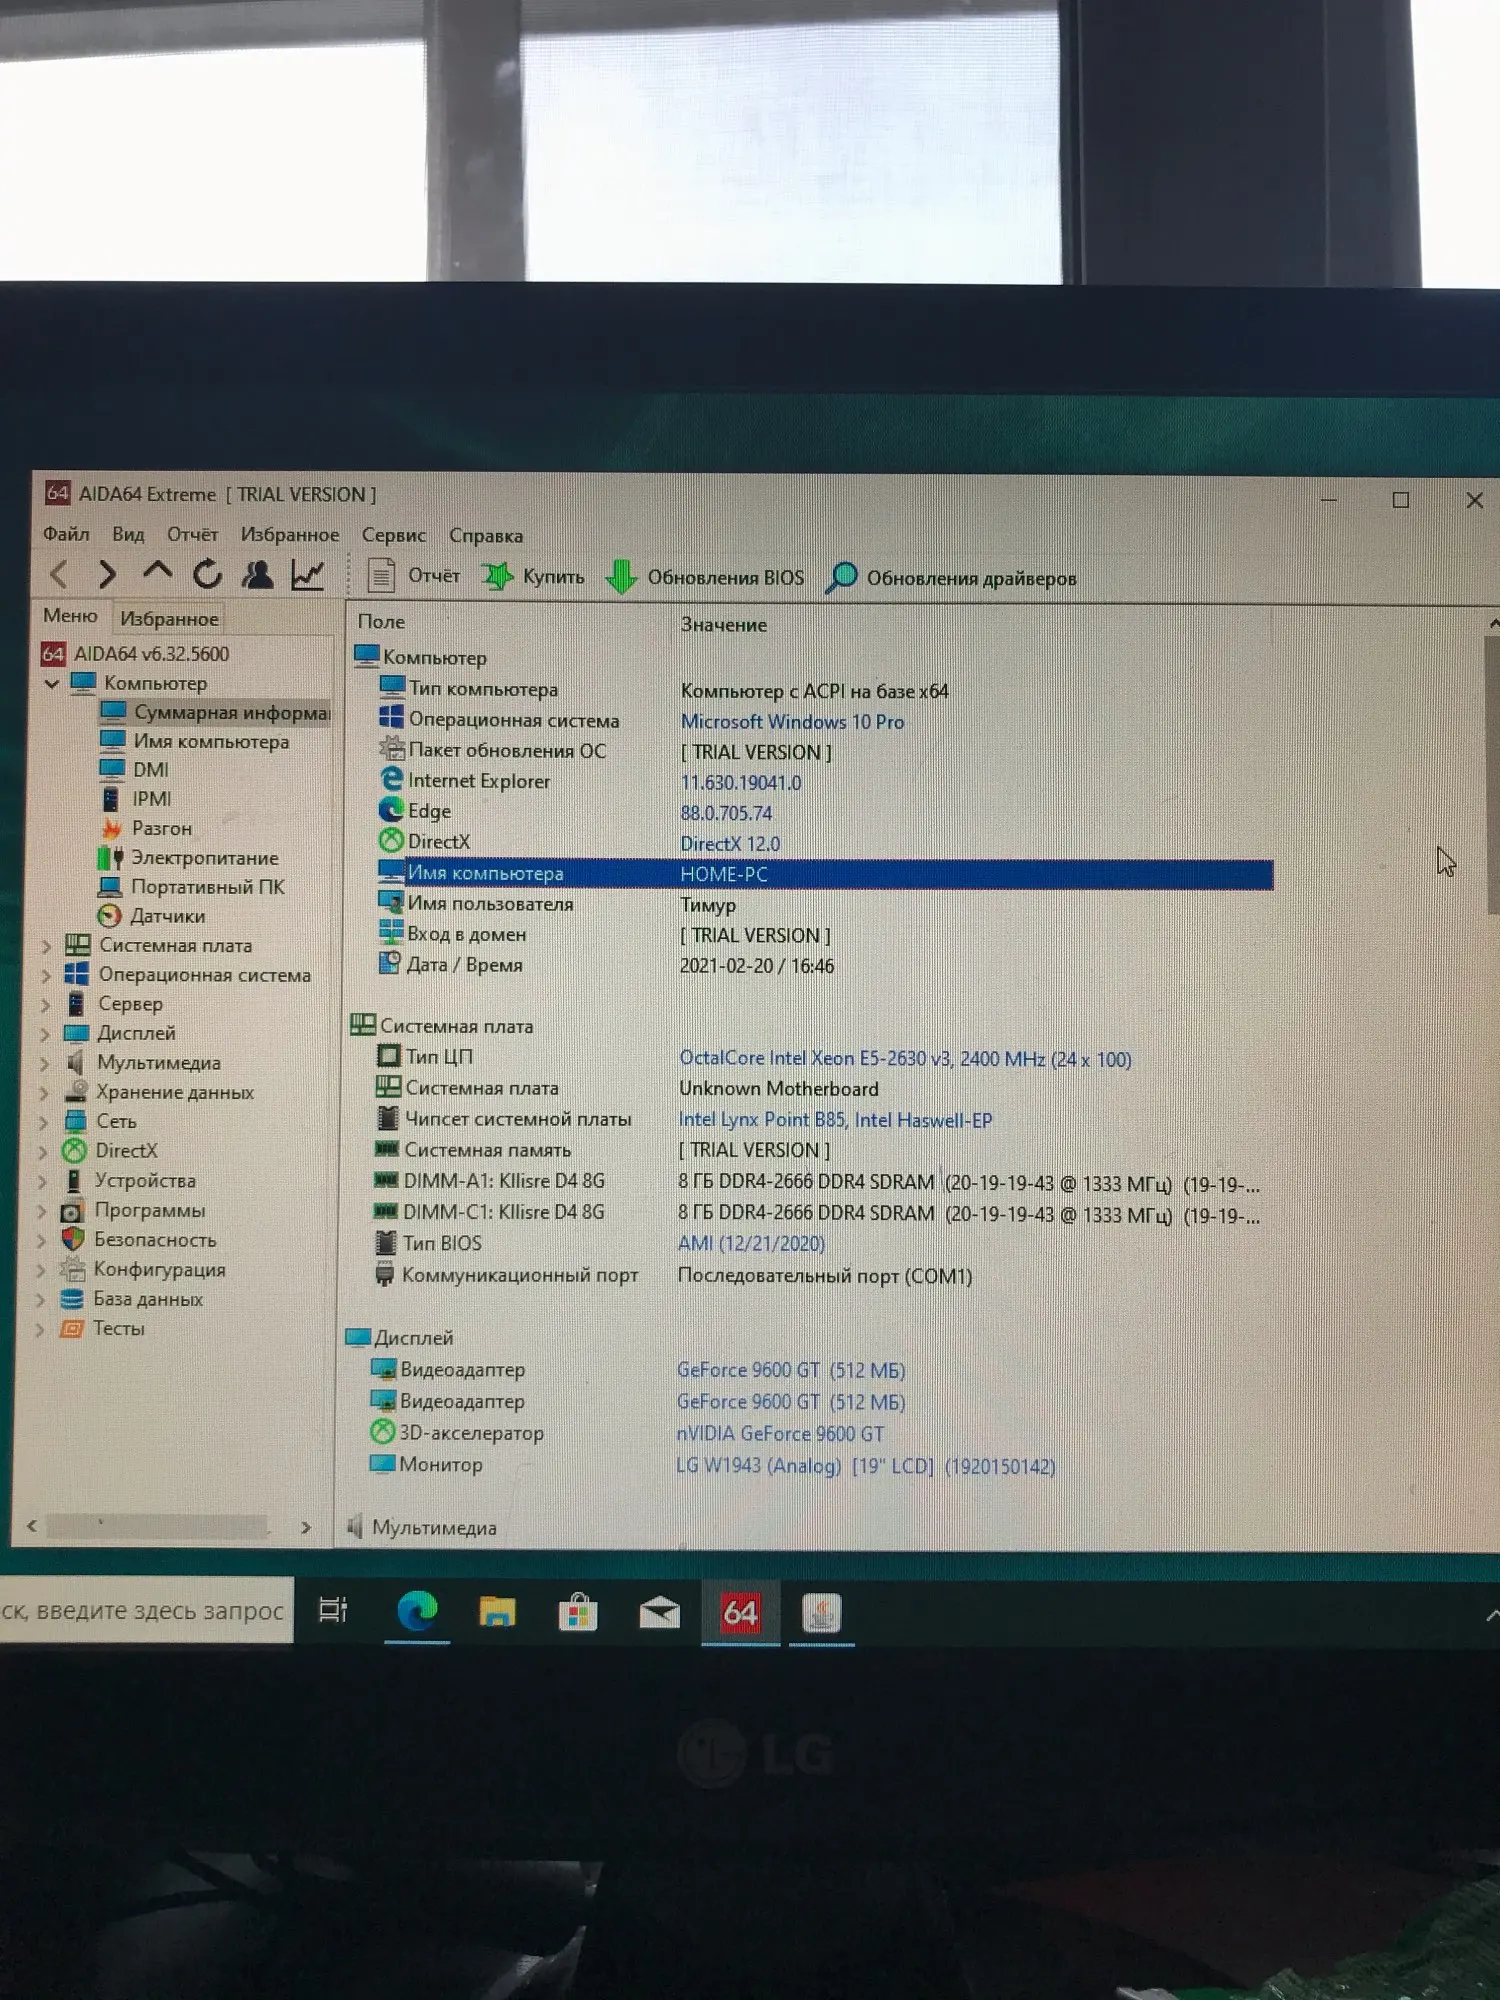Expand the Хранение данных tree node

point(43,1093)
